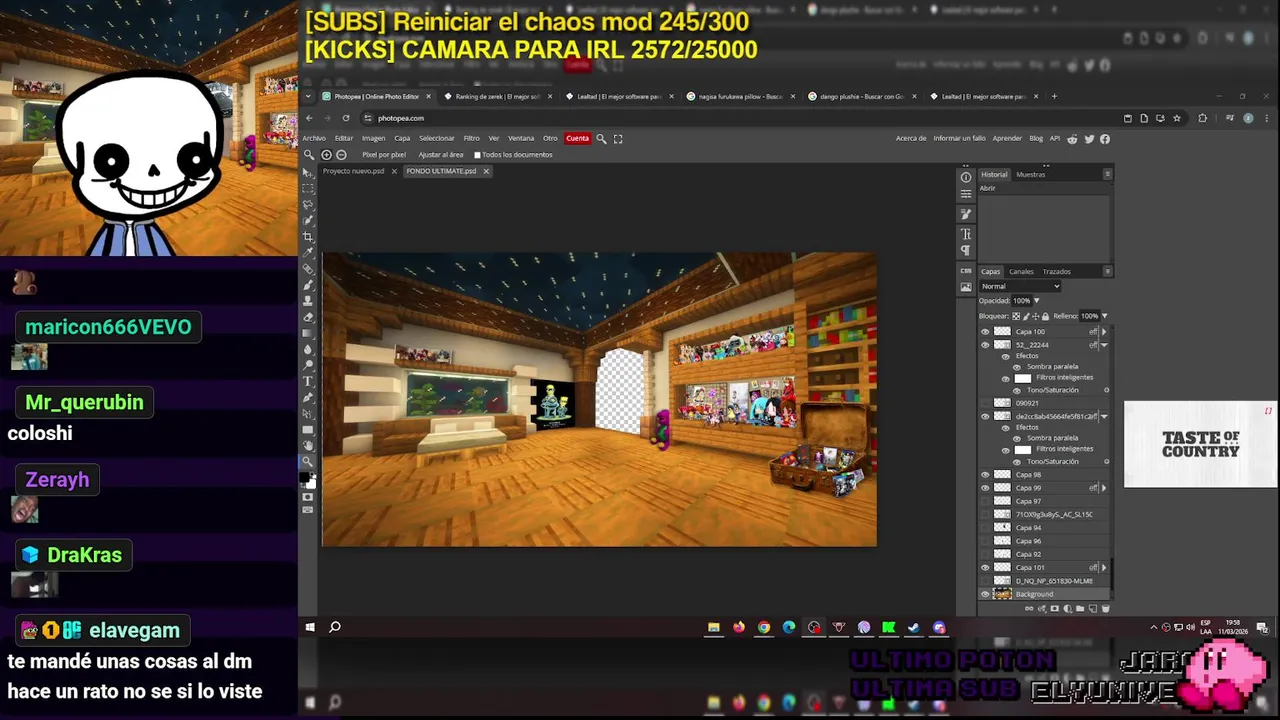Screen dimensions: 1280x720
Task: Open the Seleccionar menu
Action: pos(437,139)
